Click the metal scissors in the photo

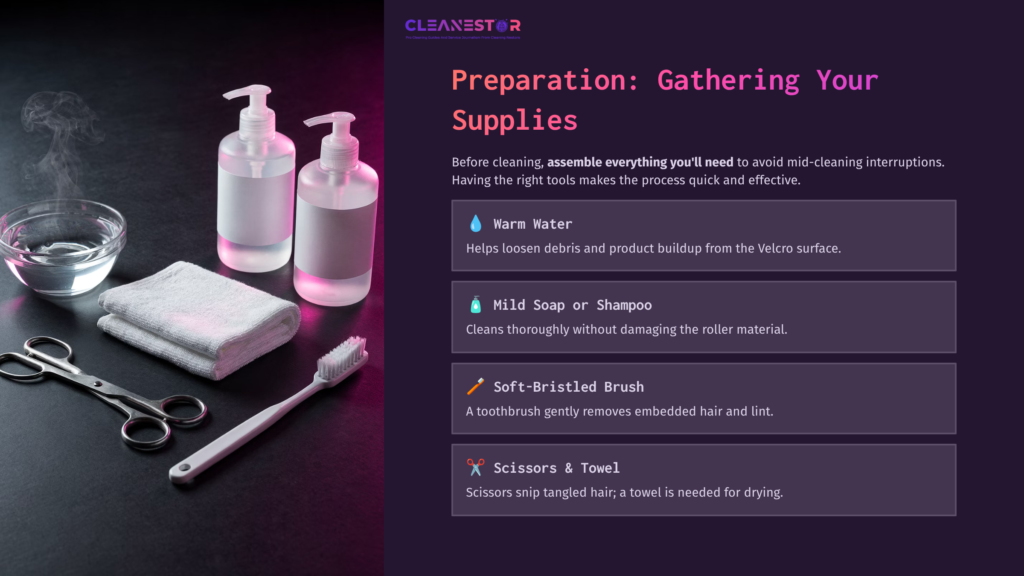100,389
